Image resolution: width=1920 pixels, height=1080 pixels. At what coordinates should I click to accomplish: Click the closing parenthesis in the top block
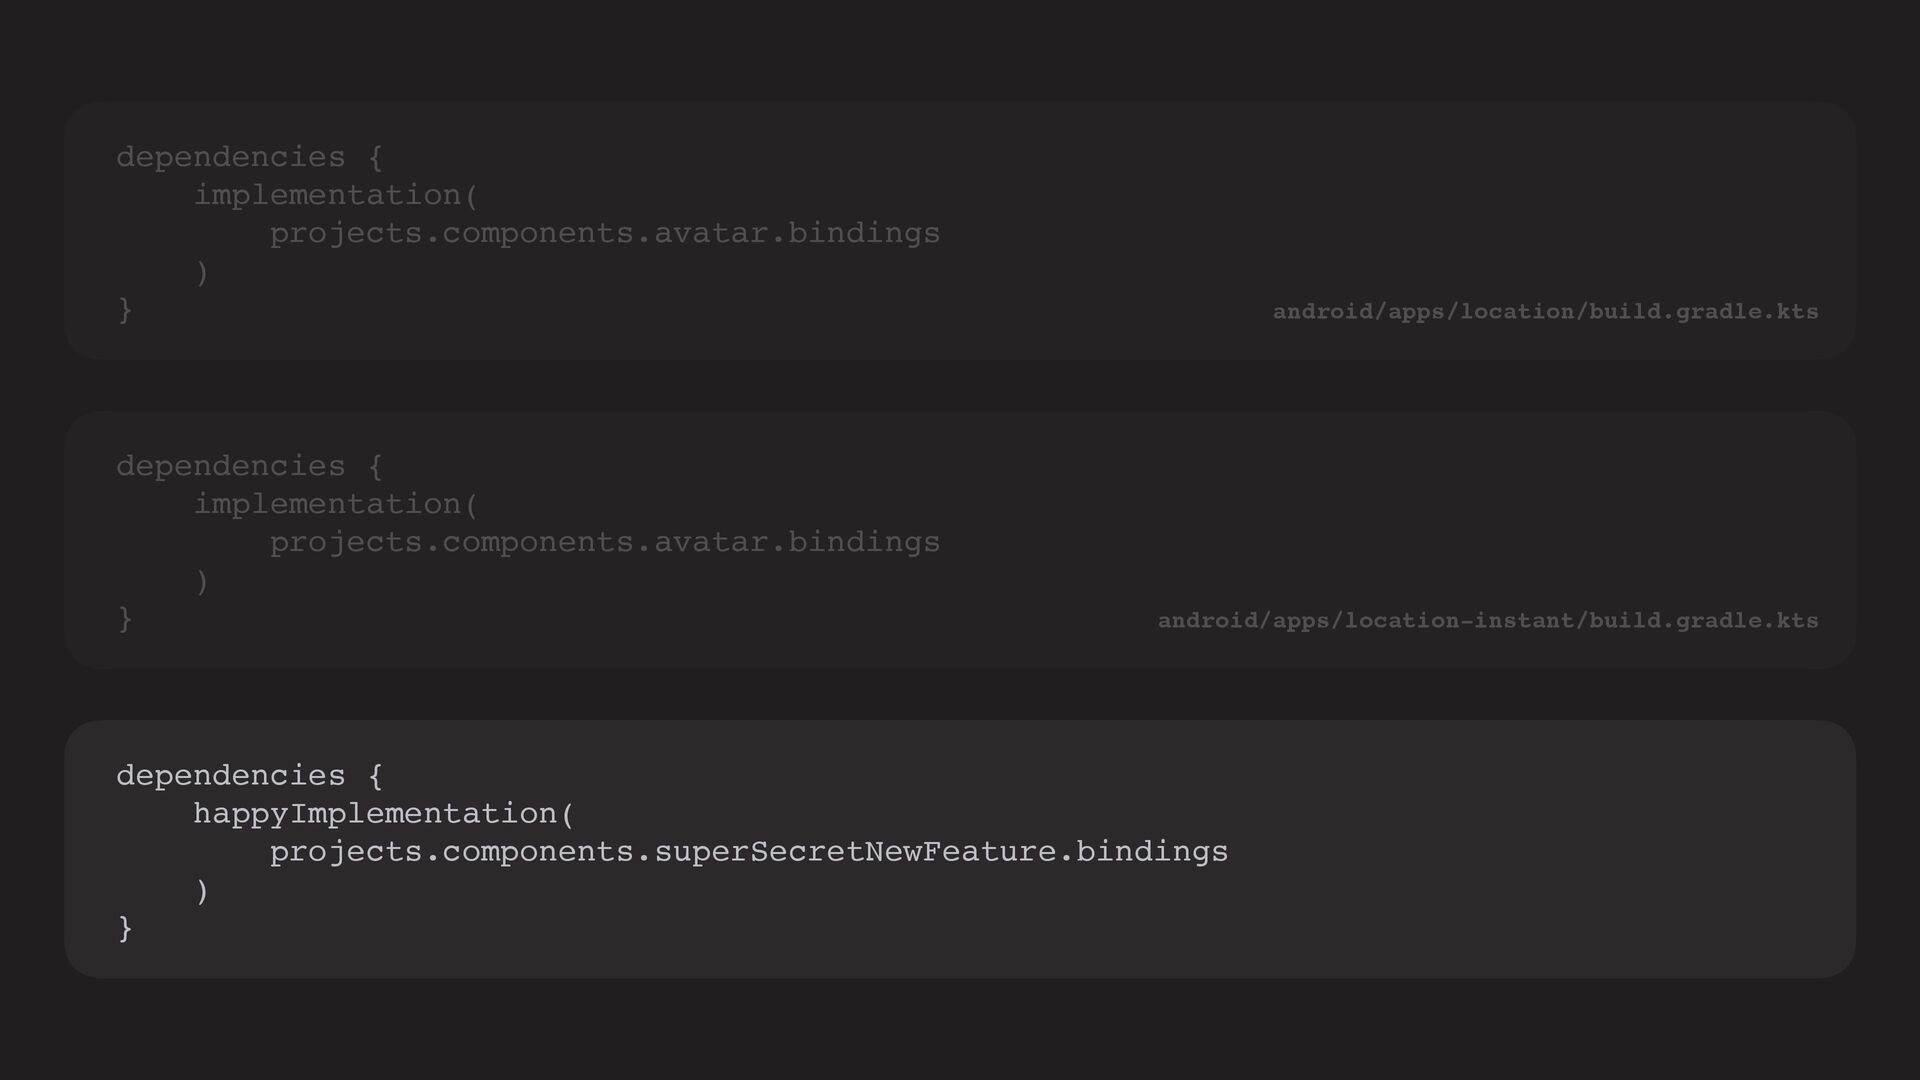[x=202, y=272]
